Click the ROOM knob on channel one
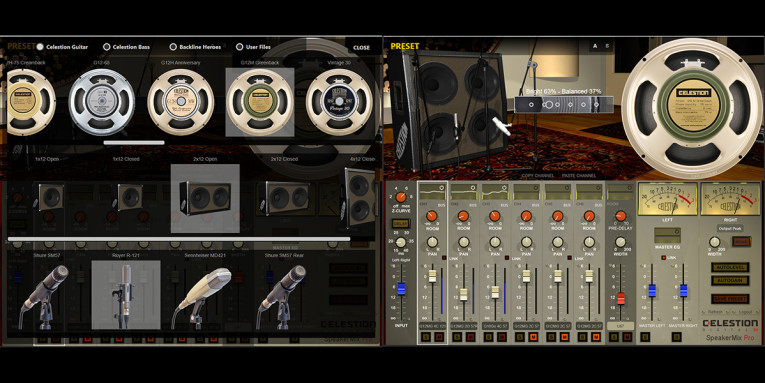765x383 pixels. (432, 216)
